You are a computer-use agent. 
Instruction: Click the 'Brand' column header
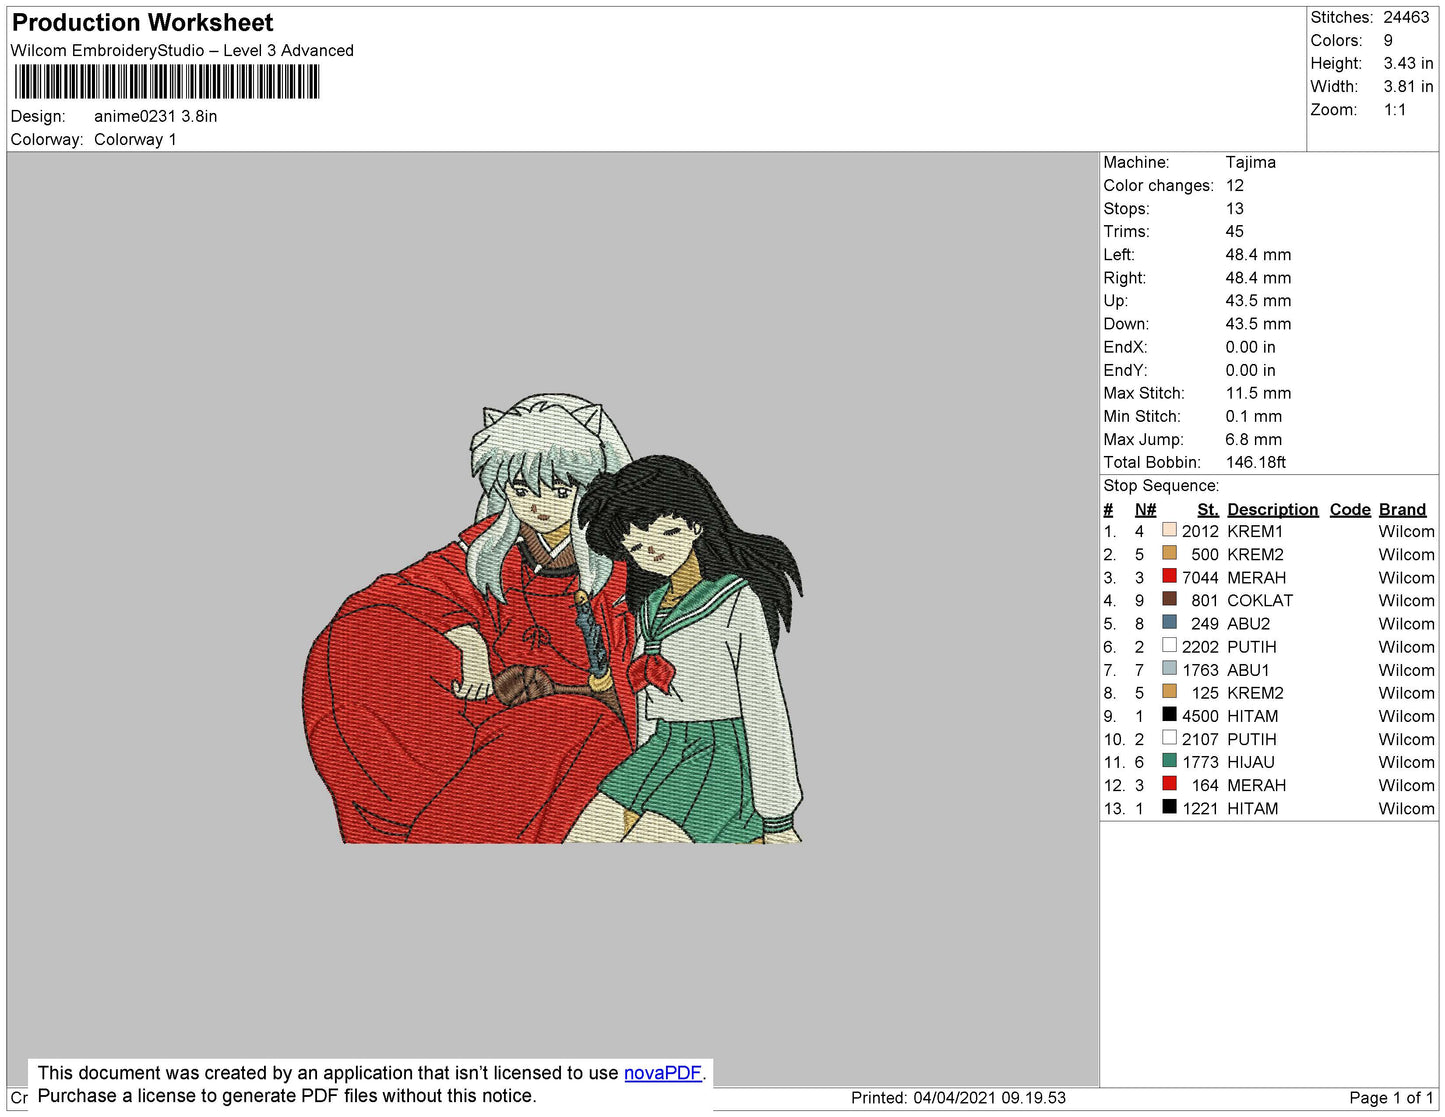tap(1402, 509)
